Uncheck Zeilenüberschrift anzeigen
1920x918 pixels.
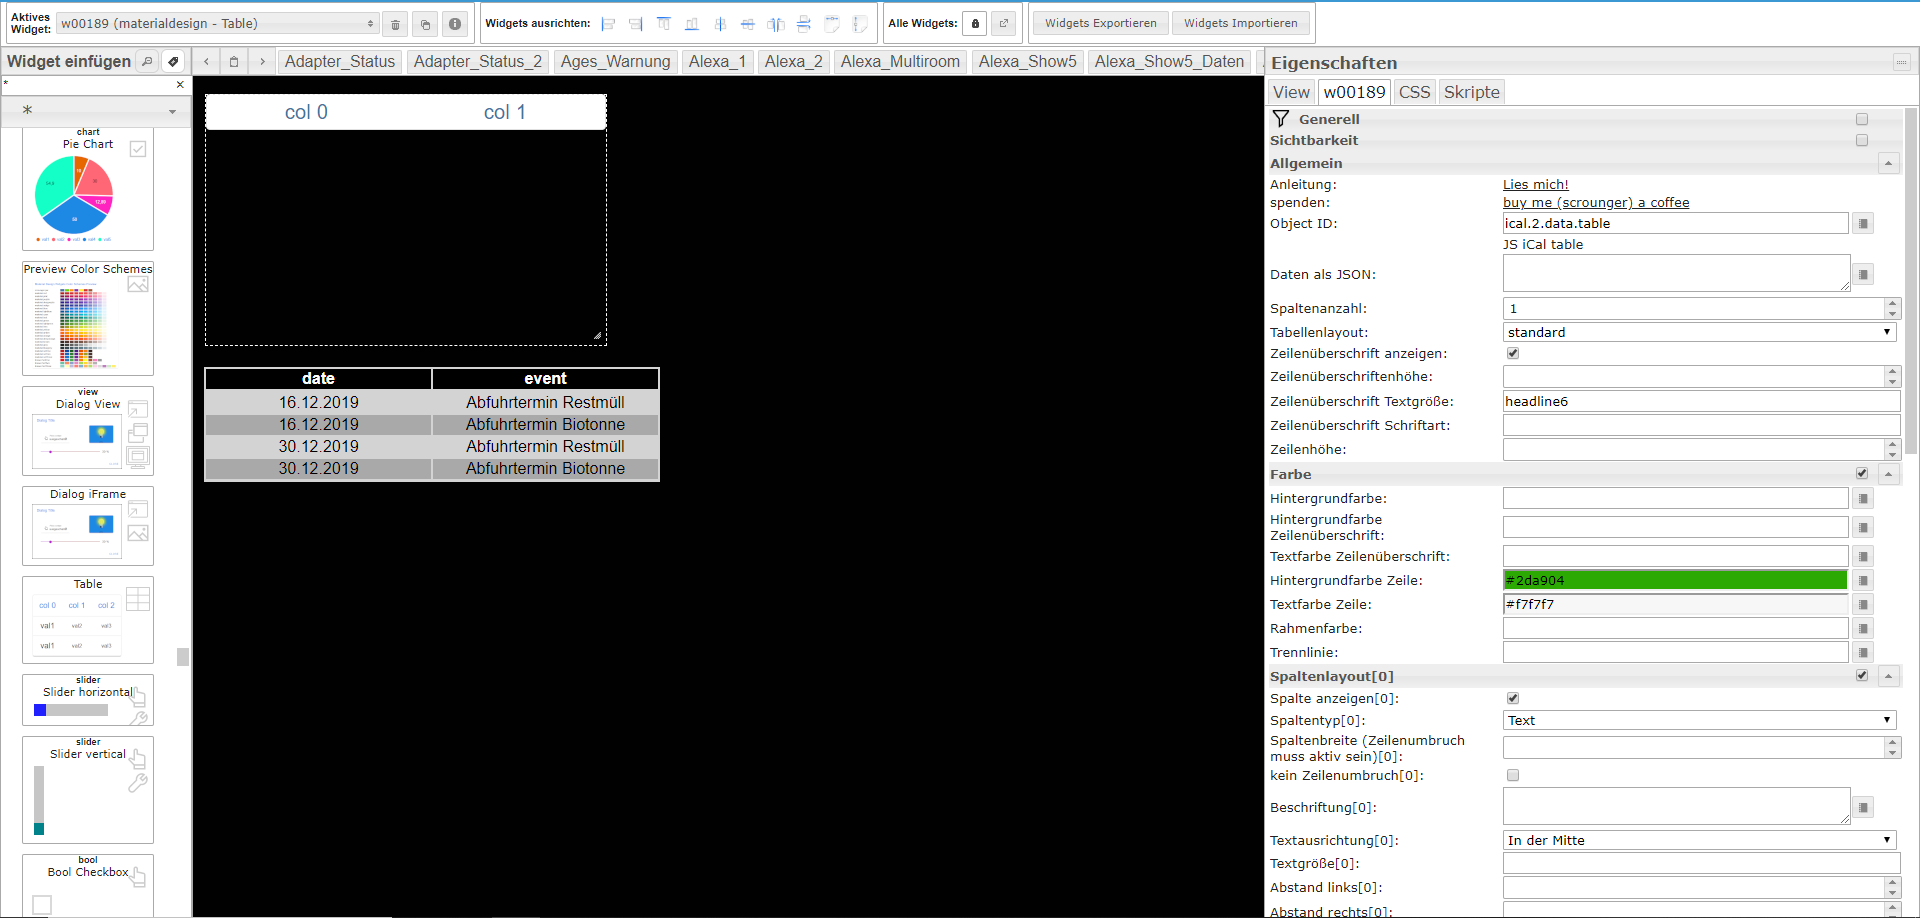1513,353
